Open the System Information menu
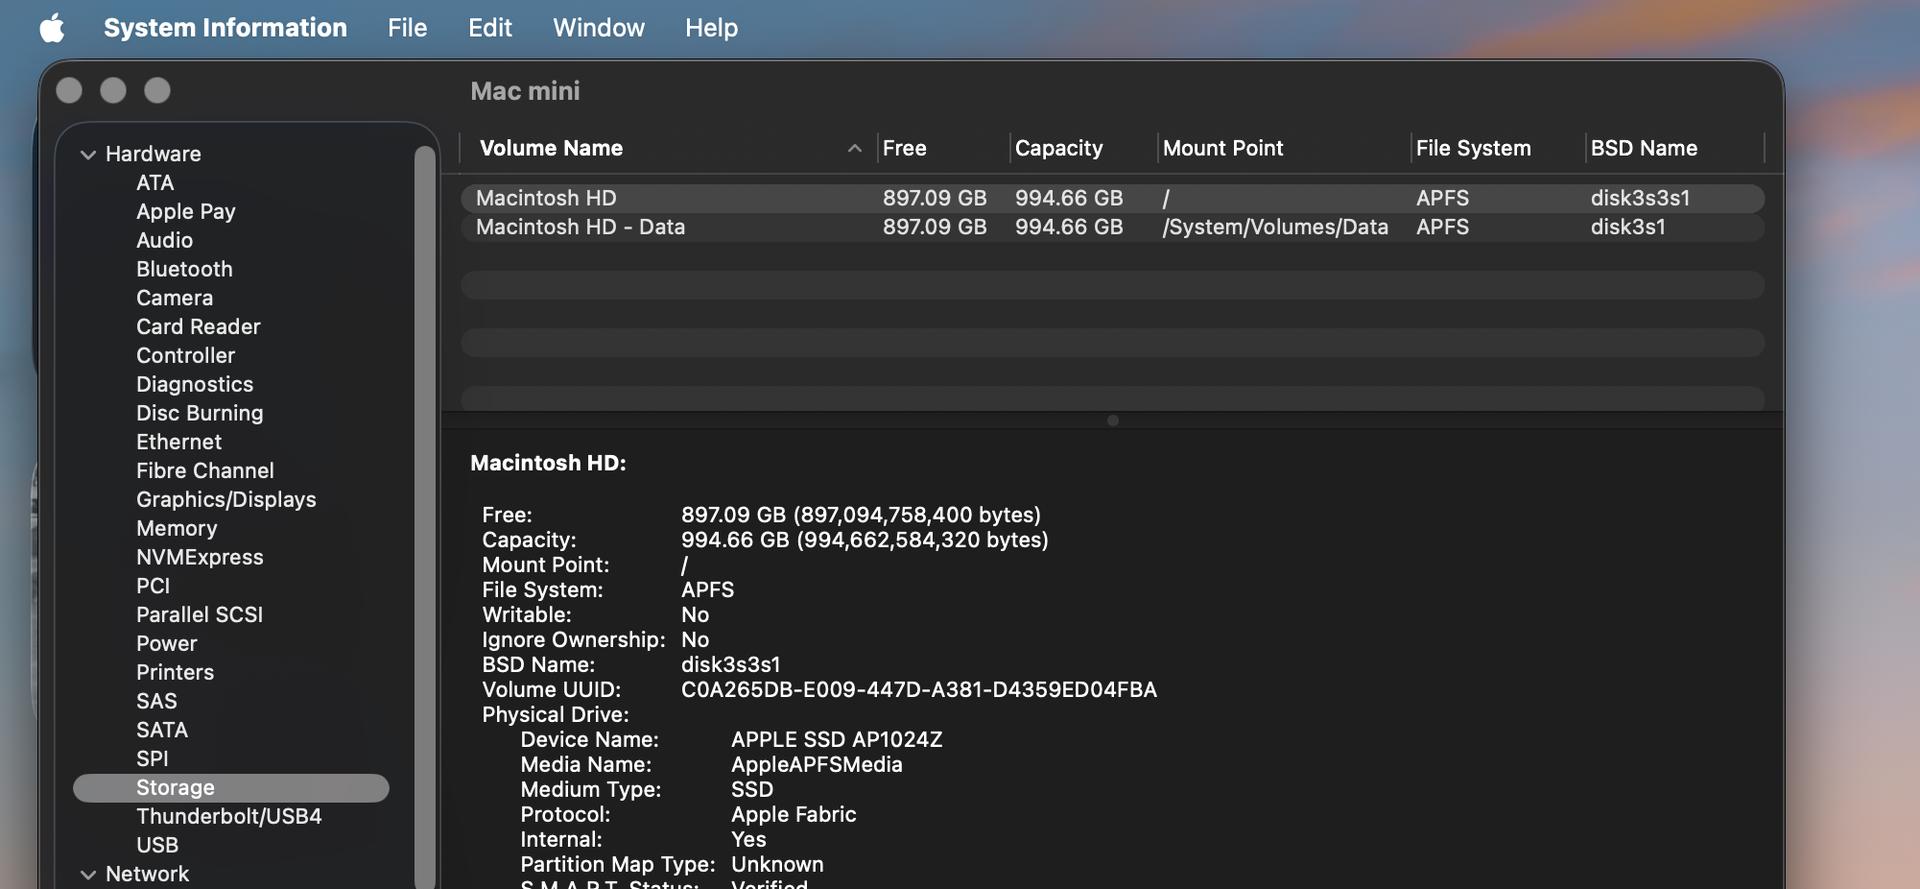The width and height of the screenshot is (1920, 889). pos(225,28)
